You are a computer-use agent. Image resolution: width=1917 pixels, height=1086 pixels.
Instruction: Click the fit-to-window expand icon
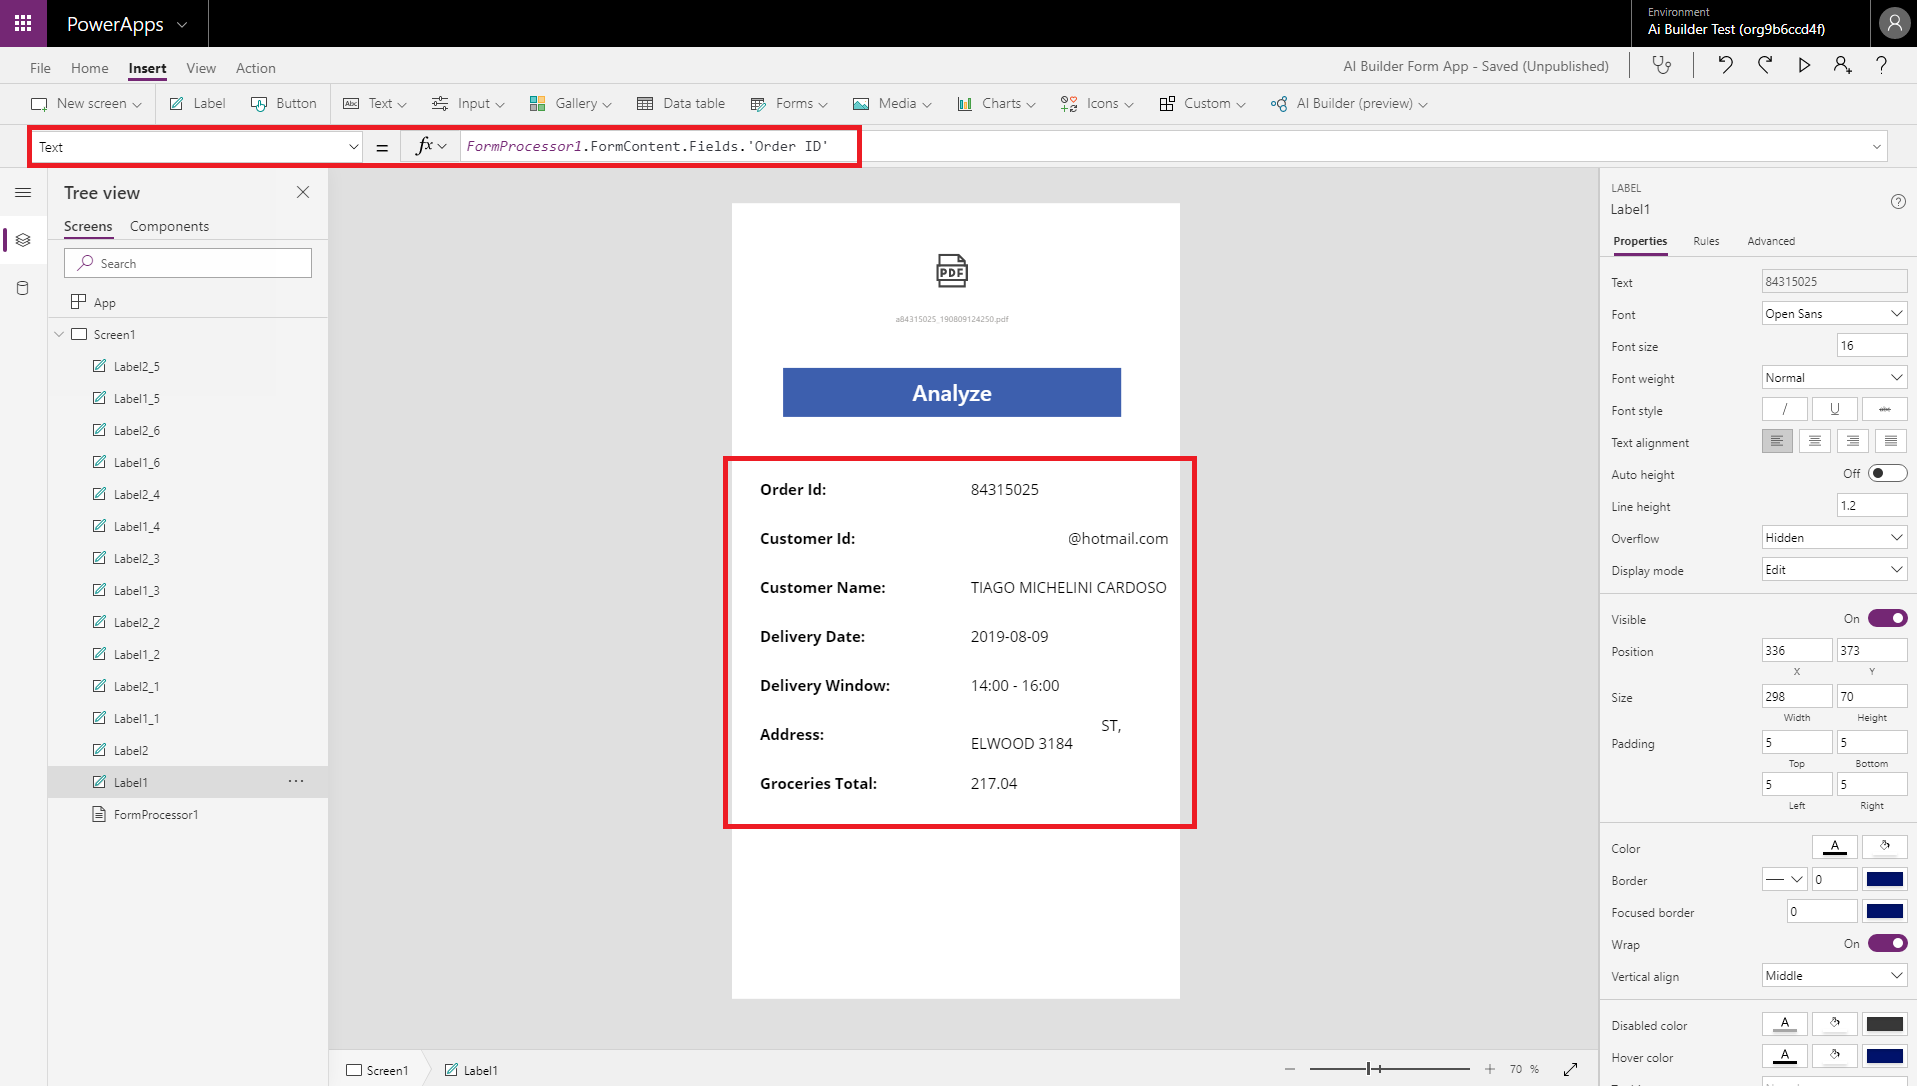(x=1571, y=1069)
